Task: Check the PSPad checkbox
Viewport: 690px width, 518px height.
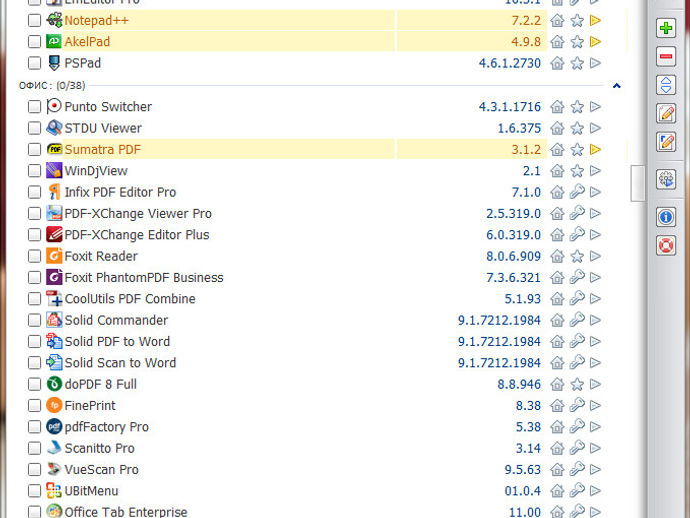Action: 34,63
